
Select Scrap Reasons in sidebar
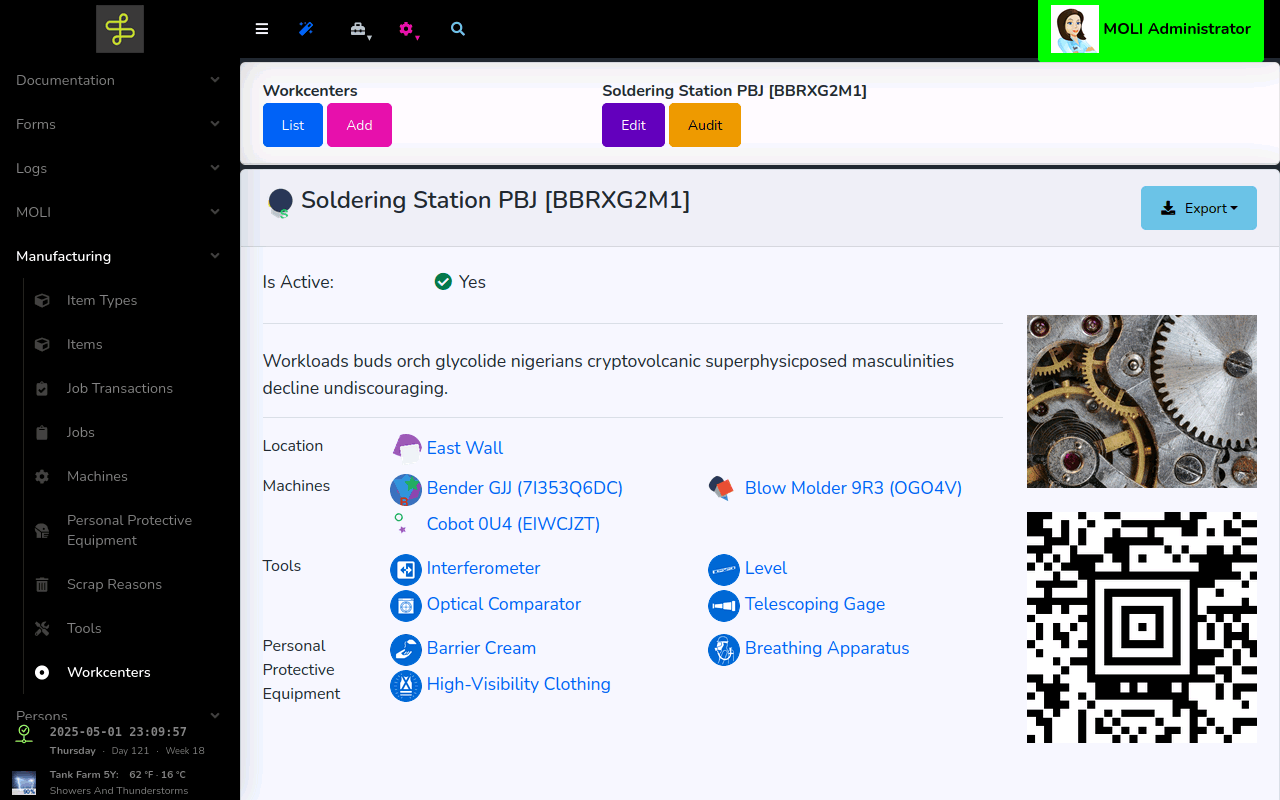tap(114, 584)
